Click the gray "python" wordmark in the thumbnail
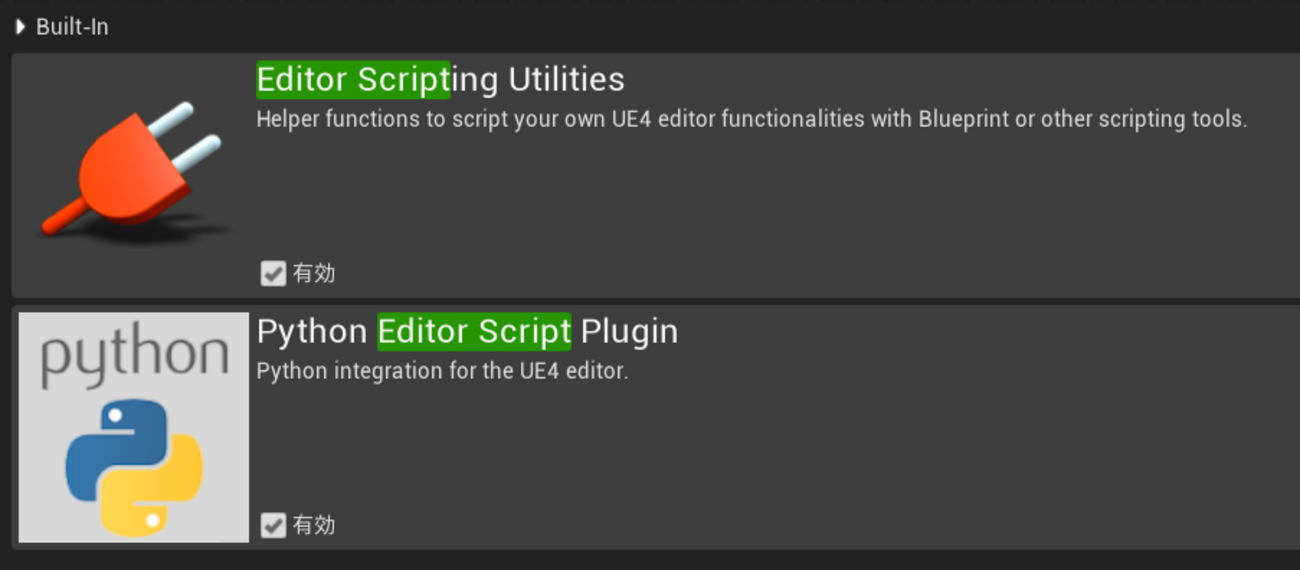This screenshot has height=570, width=1300. pyautogui.click(x=134, y=356)
